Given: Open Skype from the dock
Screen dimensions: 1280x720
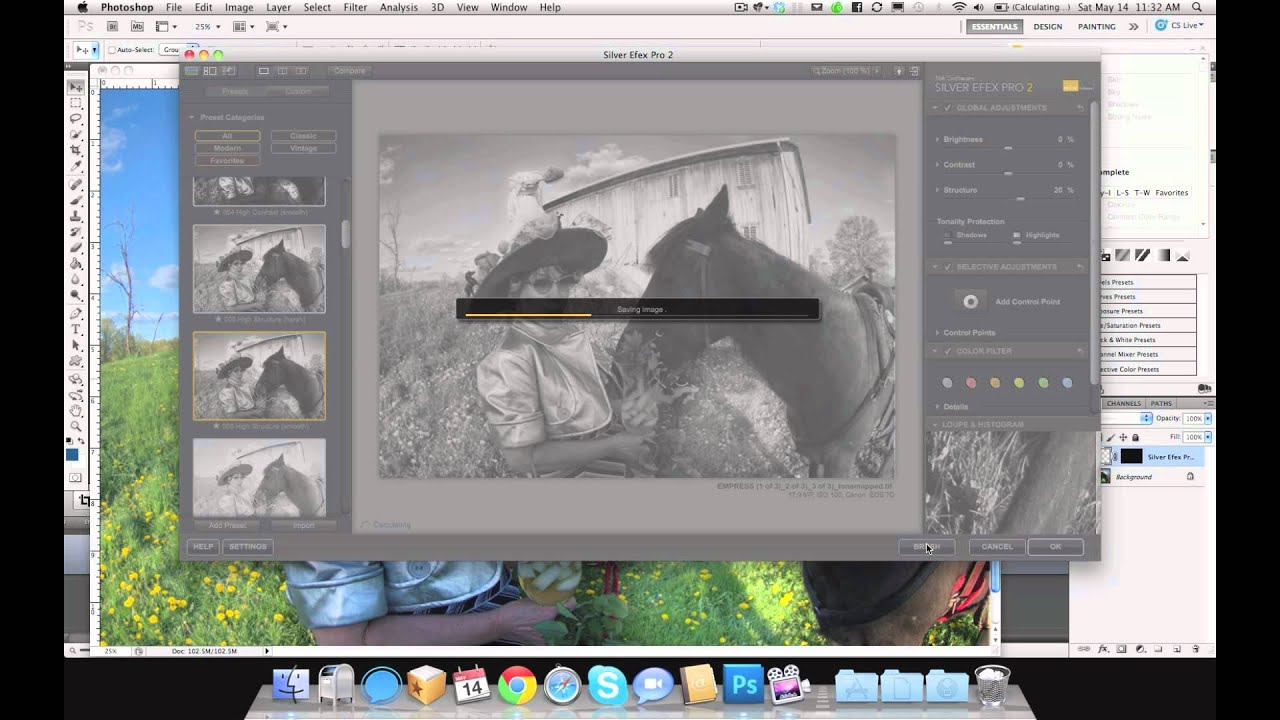Looking at the screenshot, I should (607, 685).
